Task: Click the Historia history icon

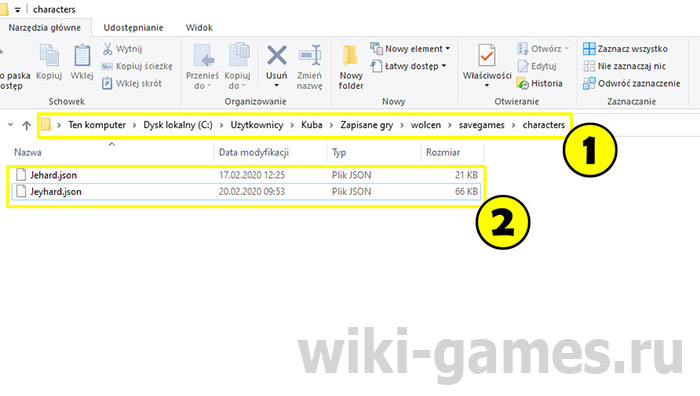Action: pos(522,83)
